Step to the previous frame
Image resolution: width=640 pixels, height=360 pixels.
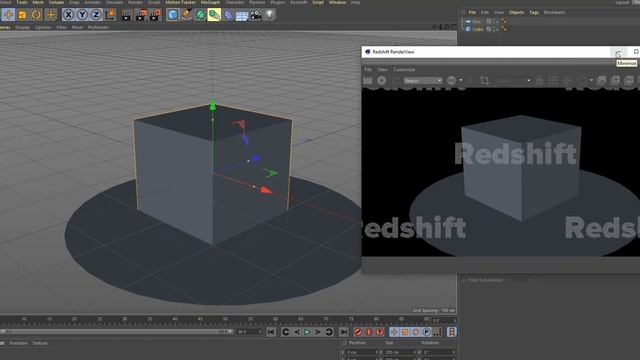pyautogui.click(x=297, y=332)
